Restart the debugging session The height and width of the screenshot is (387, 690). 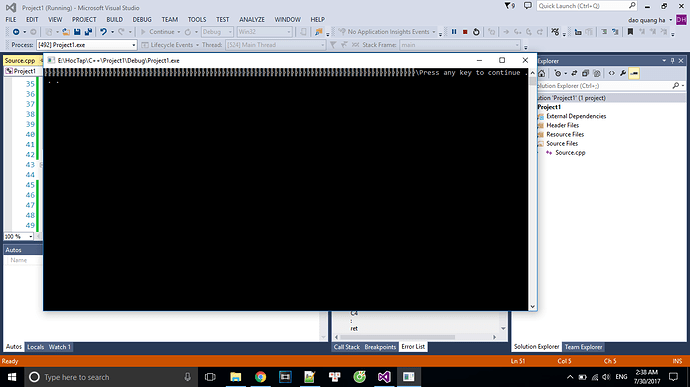point(476,32)
